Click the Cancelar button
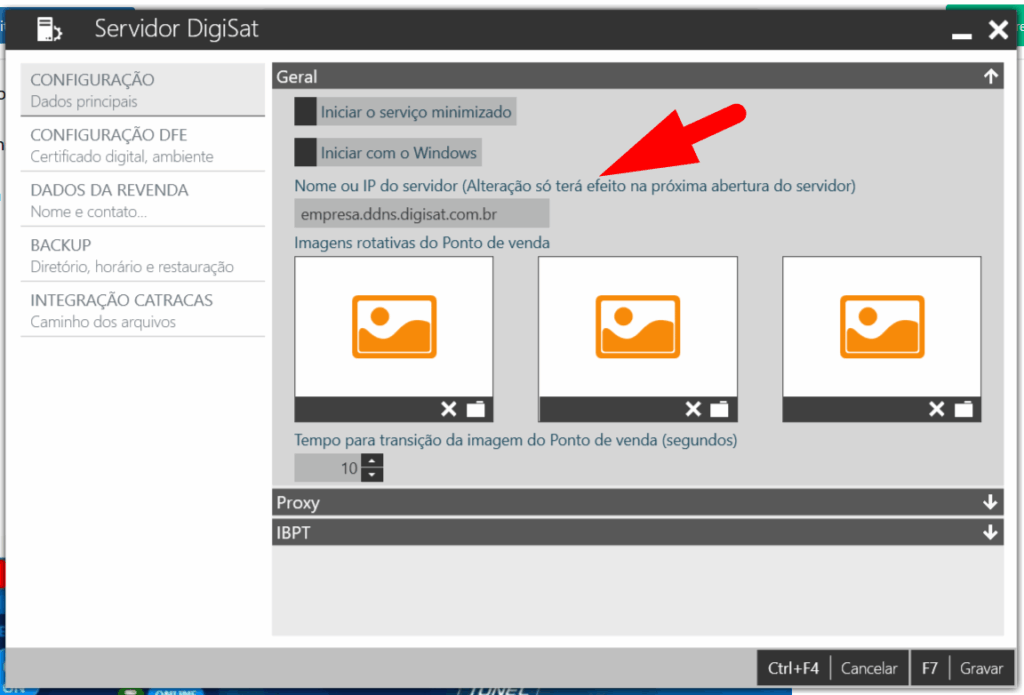Image resolution: width=1024 pixels, height=695 pixels. click(x=868, y=668)
